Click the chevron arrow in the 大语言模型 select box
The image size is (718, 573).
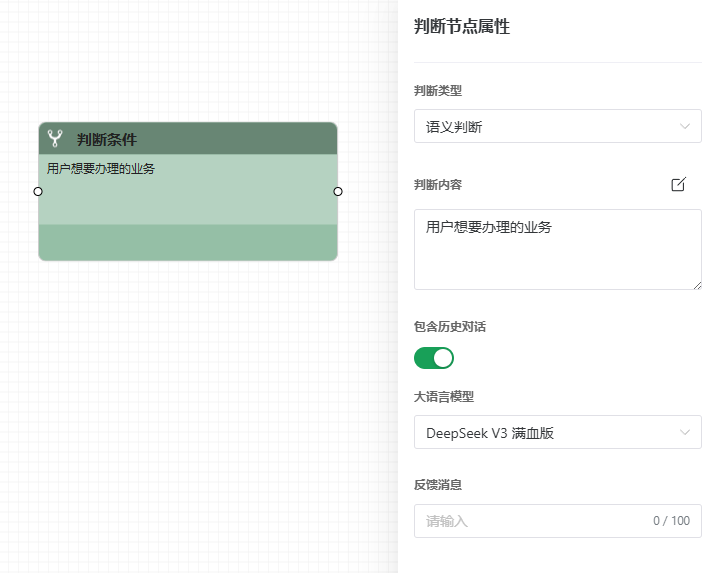(x=685, y=432)
